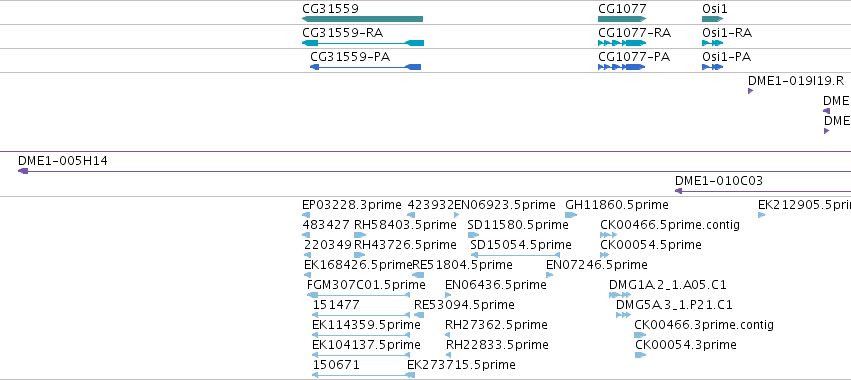The height and width of the screenshot is (380, 851).
Task: Click the EN07246.5prime EST arrow
Action: 549,275
